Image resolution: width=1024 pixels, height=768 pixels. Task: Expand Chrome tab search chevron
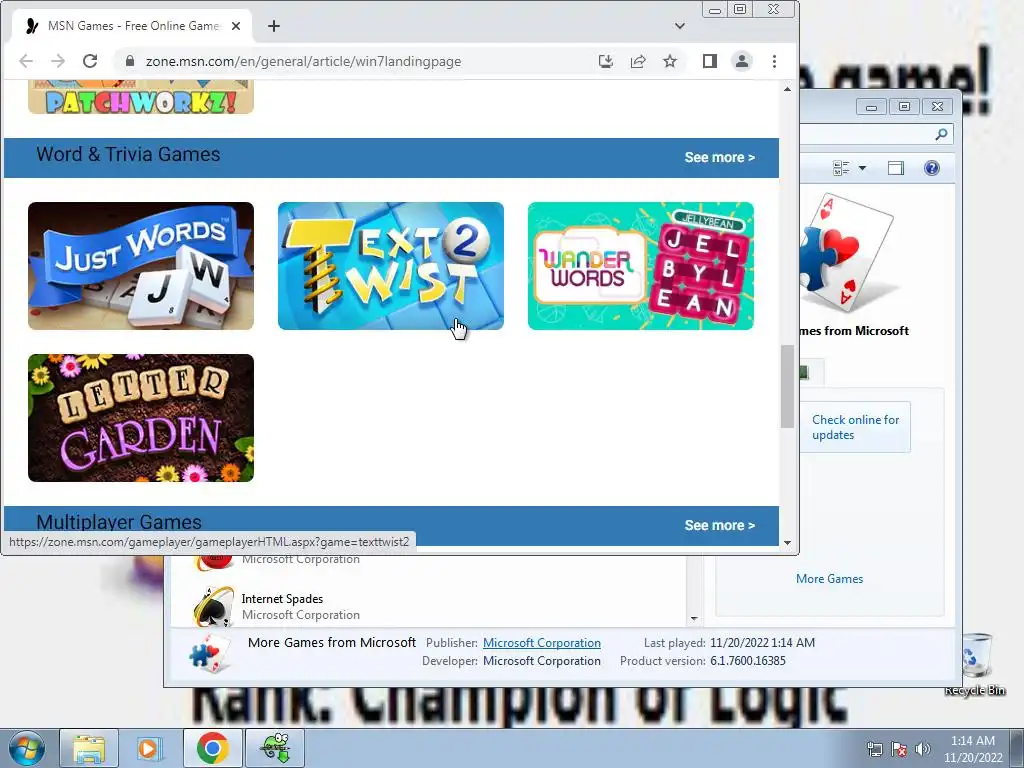point(680,26)
